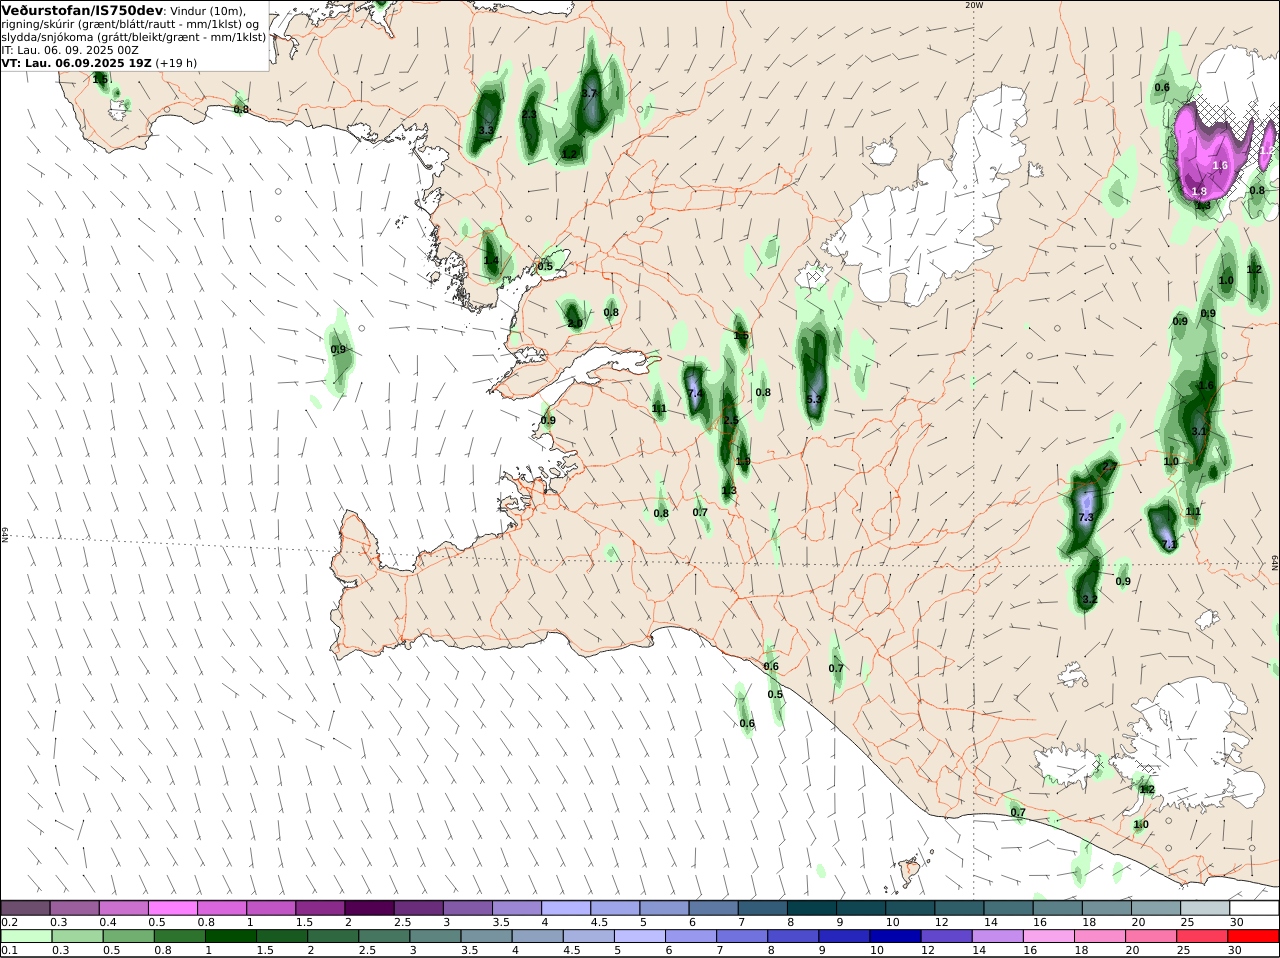The height and width of the screenshot is (958, 1280).
Task: Select the 1.9 rainfall label
Action: coord(743,461)
